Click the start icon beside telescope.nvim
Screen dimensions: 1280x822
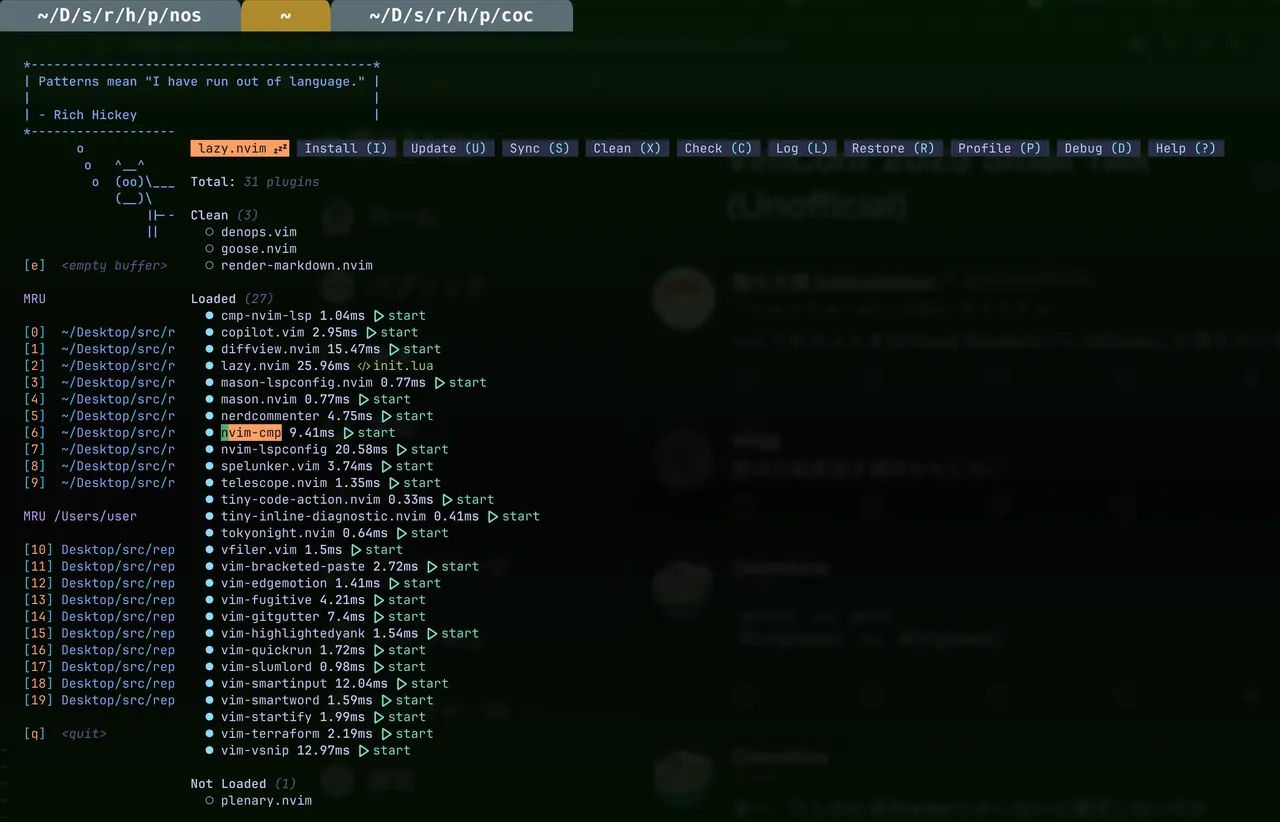click(x=394, y=483)
